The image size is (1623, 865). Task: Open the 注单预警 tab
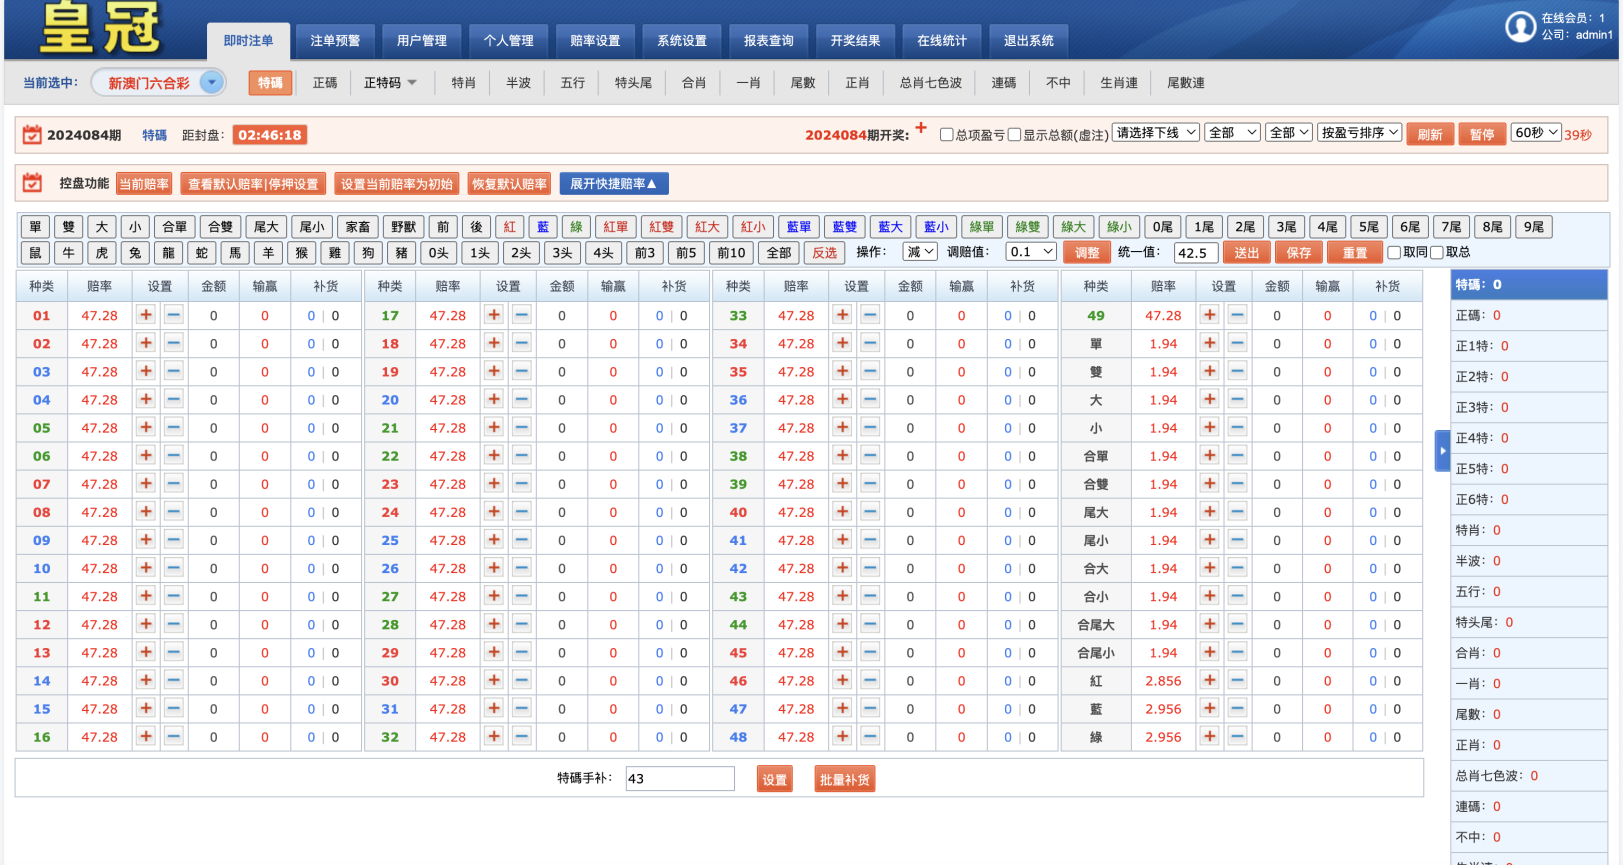pos(335,41)
